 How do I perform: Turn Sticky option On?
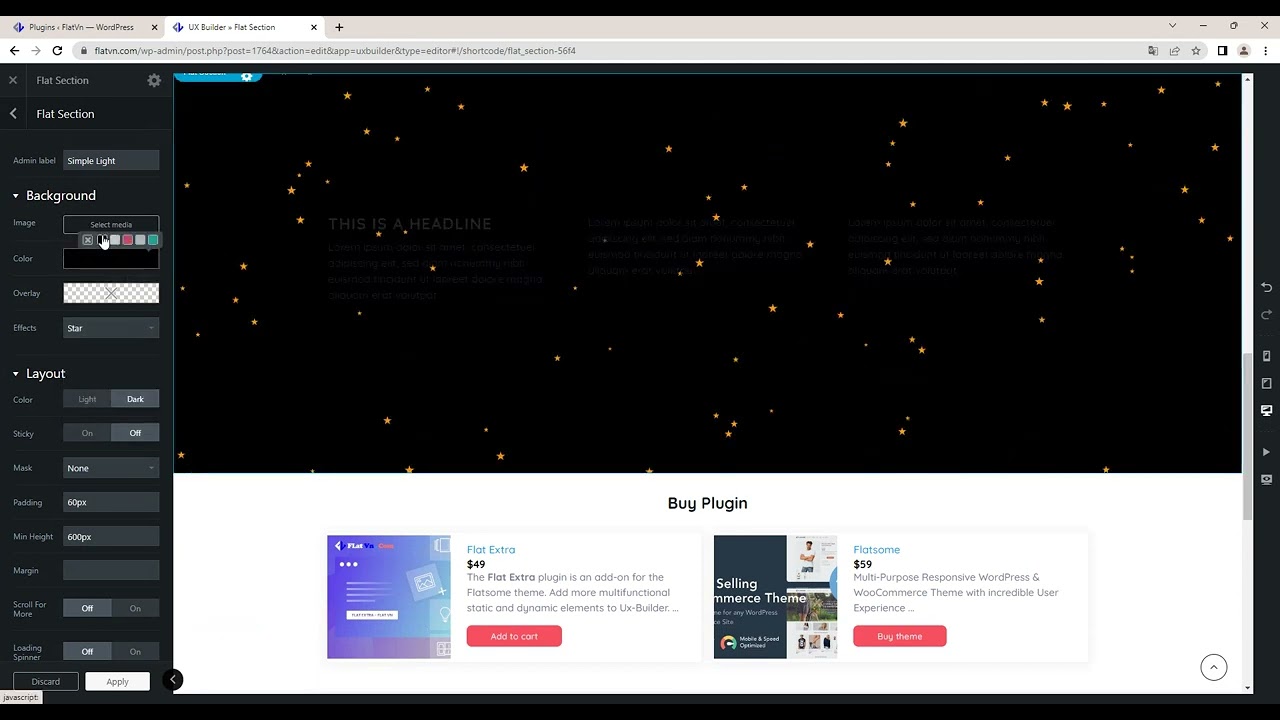click(87, 433)
